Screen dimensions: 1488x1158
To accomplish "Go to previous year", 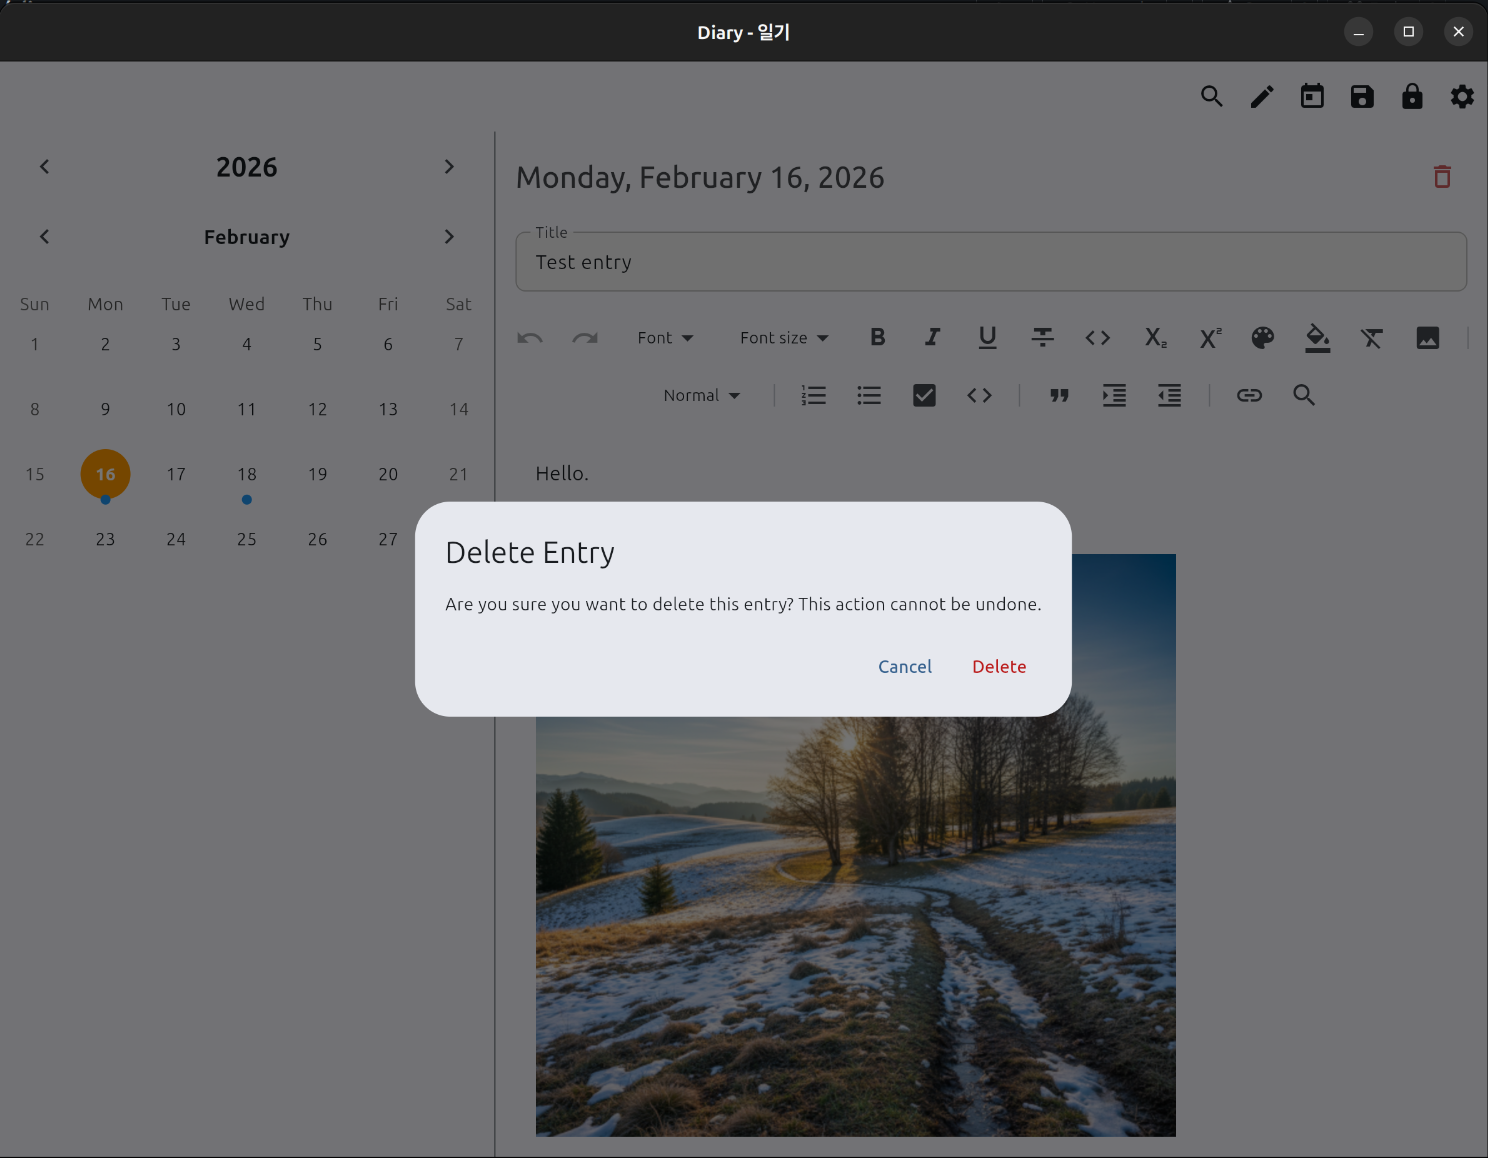I will tap(44, 167).
